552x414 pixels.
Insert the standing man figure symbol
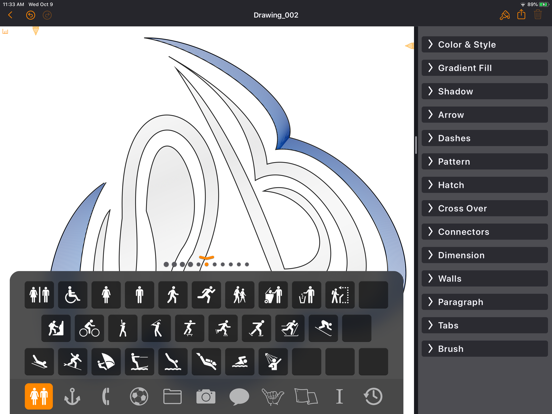(x=139, y=295)
